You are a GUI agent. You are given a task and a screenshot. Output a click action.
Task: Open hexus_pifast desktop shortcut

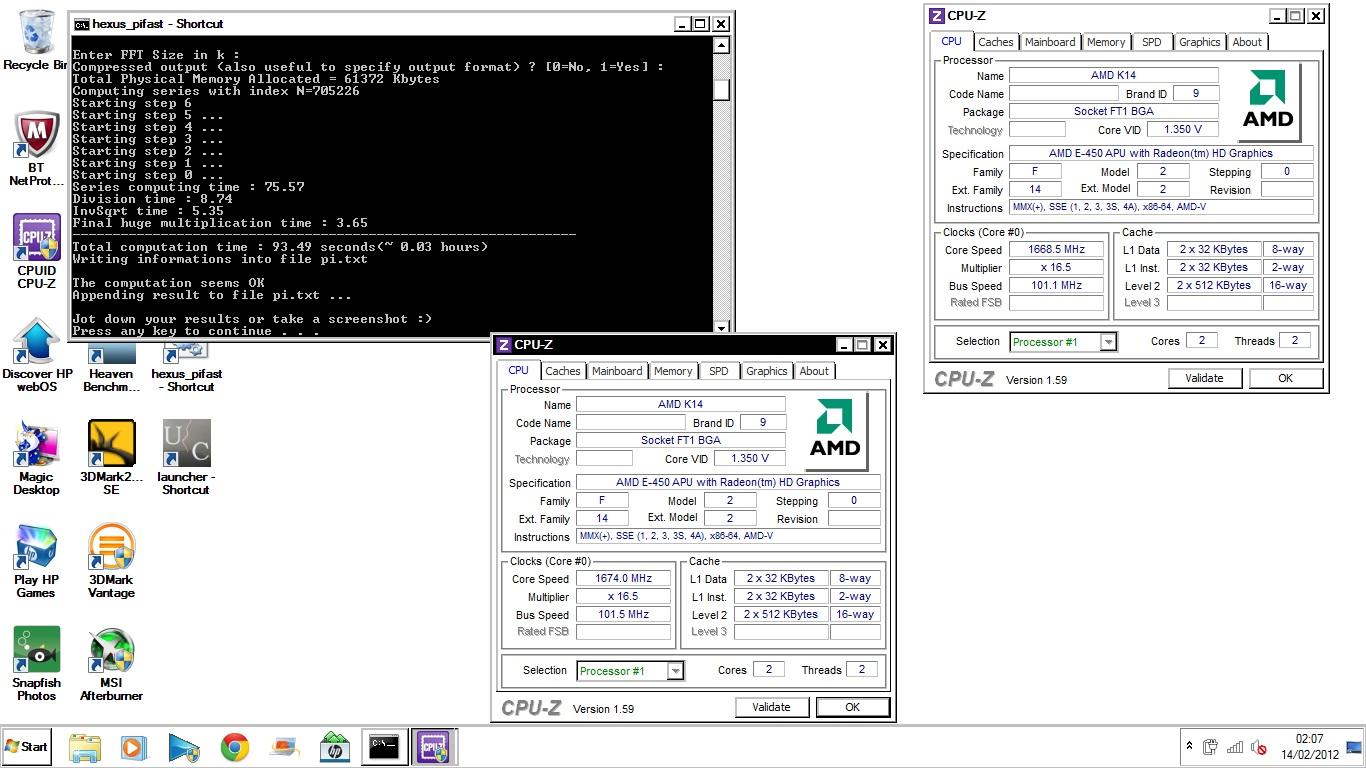tap(186, 368)
